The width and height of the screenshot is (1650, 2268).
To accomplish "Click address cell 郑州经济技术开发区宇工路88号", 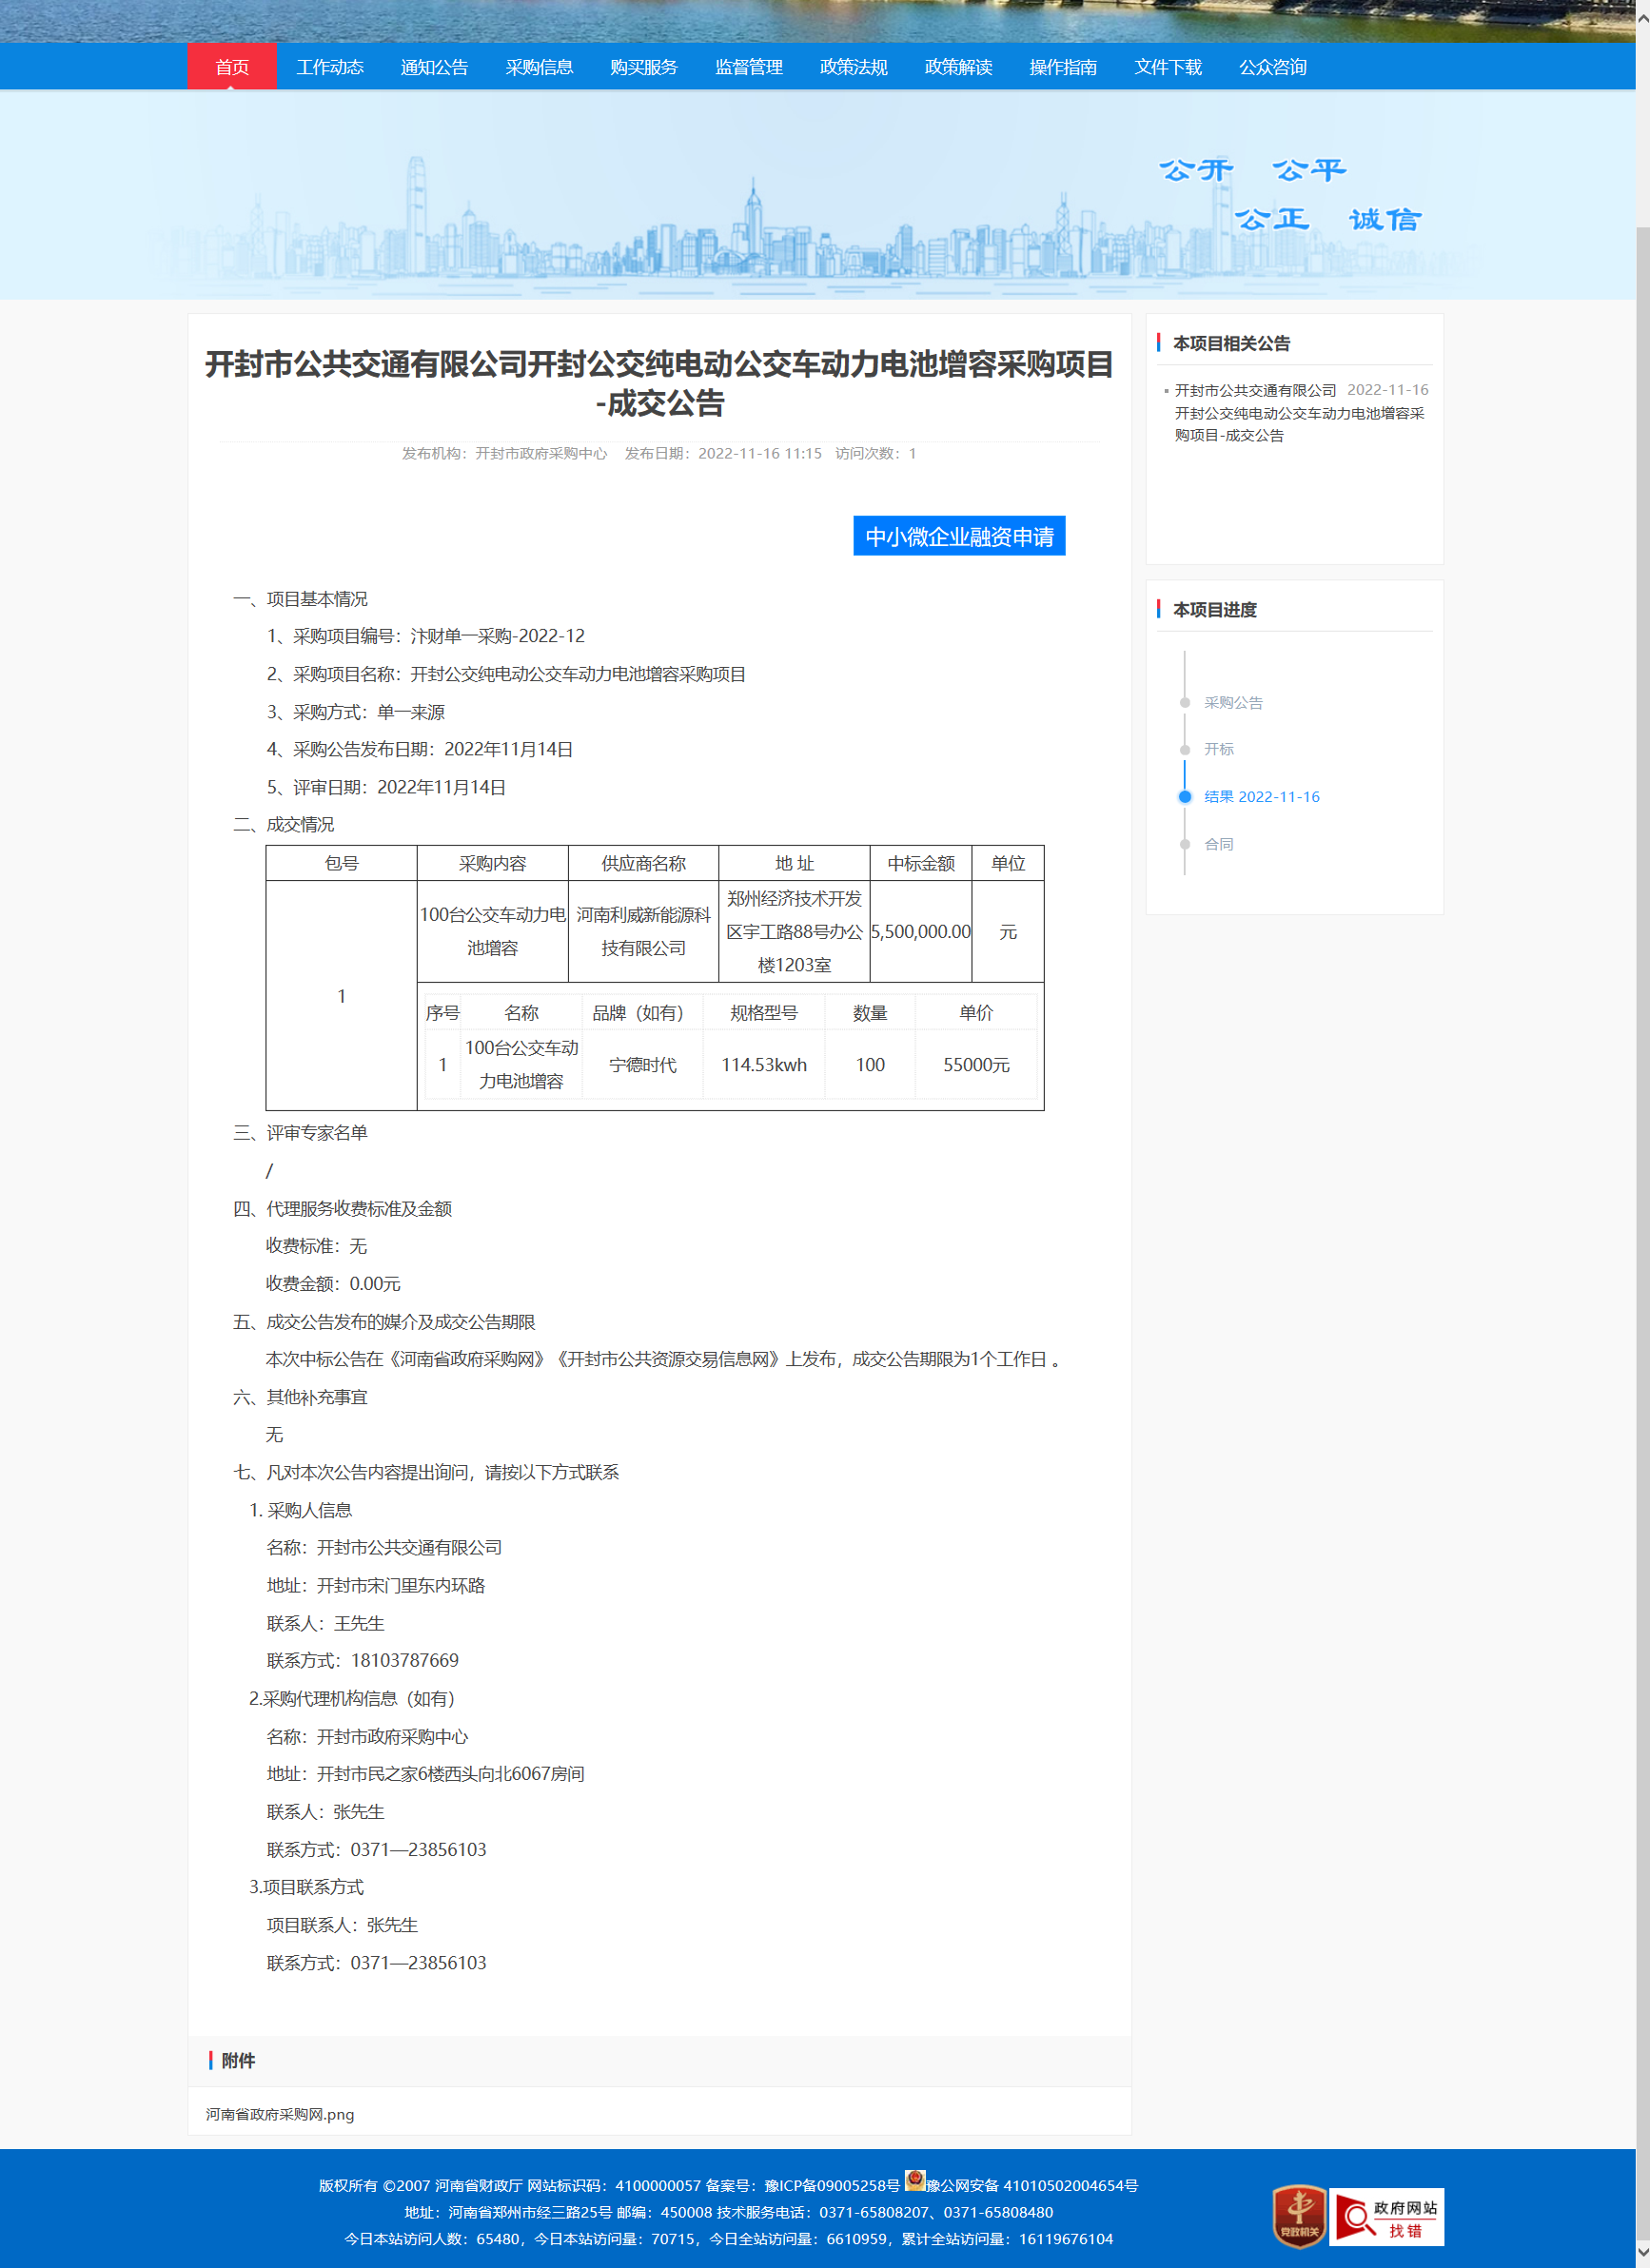I will point(794,932).
